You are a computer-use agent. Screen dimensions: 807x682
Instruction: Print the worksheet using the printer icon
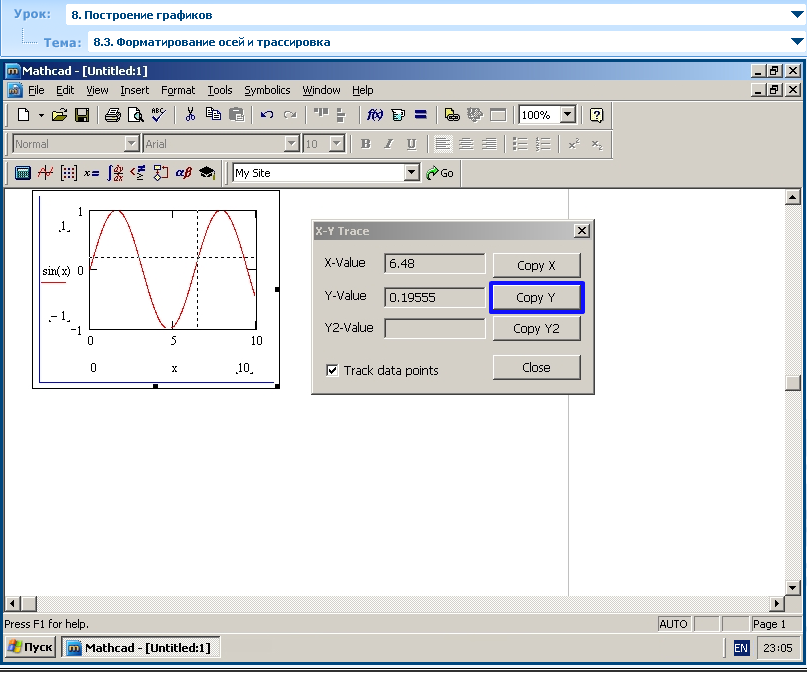click(x=113, y=115)
